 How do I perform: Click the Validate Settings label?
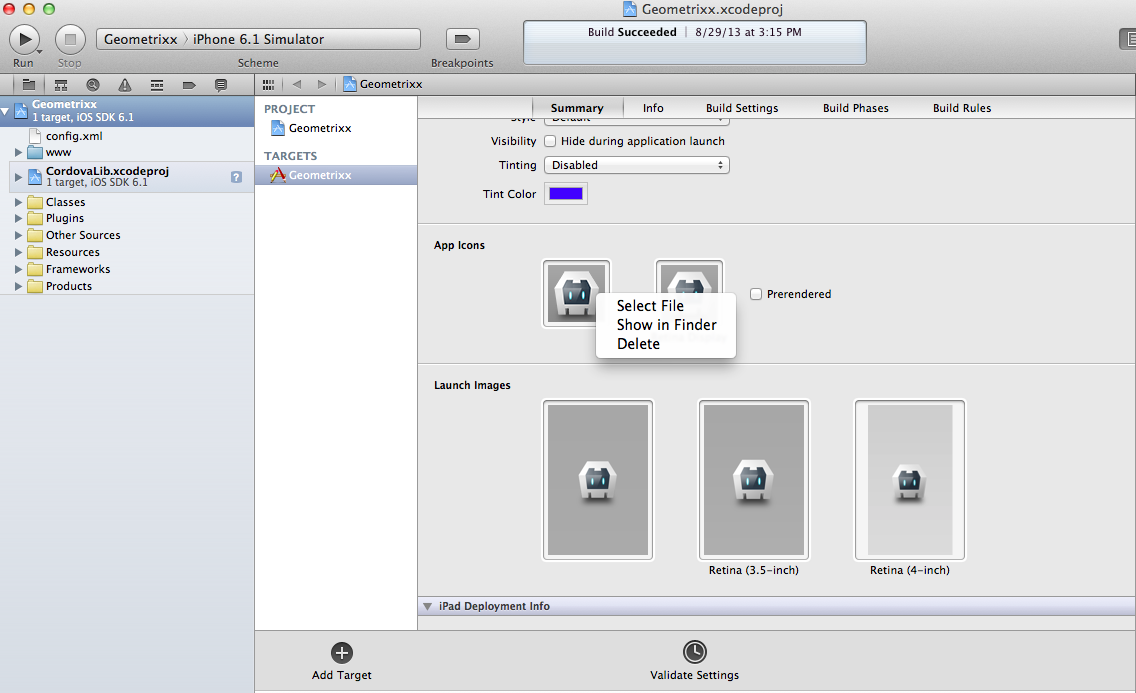(695, 675)
